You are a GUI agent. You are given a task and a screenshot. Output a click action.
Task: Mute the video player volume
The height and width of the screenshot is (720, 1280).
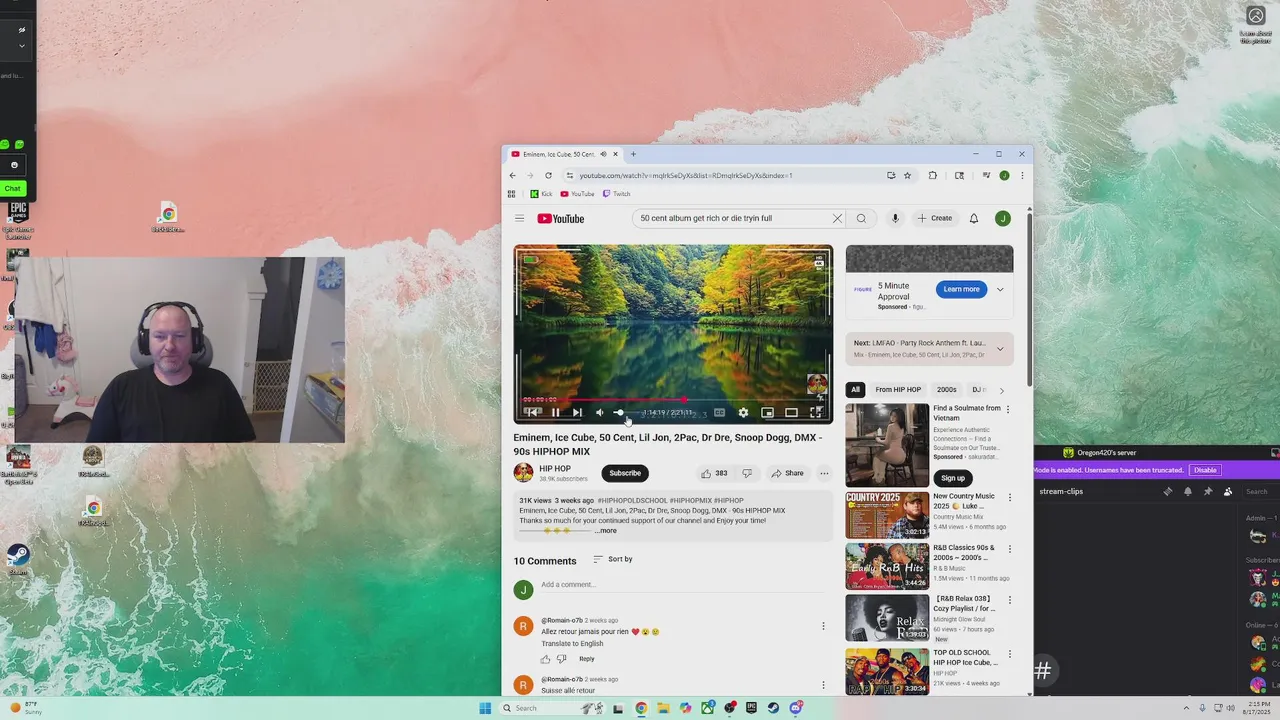[x=599, y=412]
